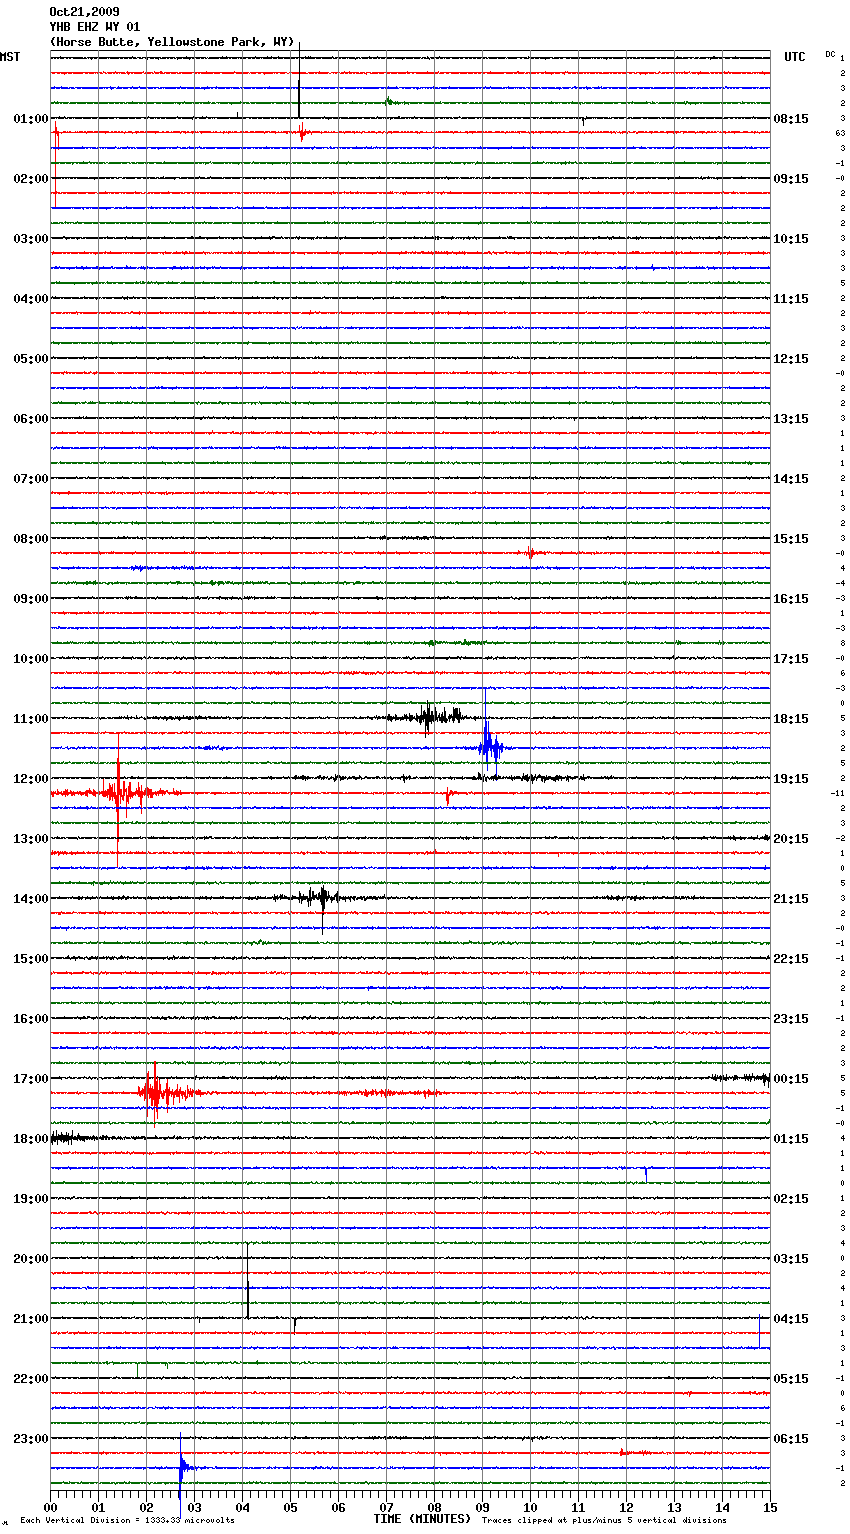Click the red event just below the 17:00 trace
The image size is (850, 1534).
155,1093
